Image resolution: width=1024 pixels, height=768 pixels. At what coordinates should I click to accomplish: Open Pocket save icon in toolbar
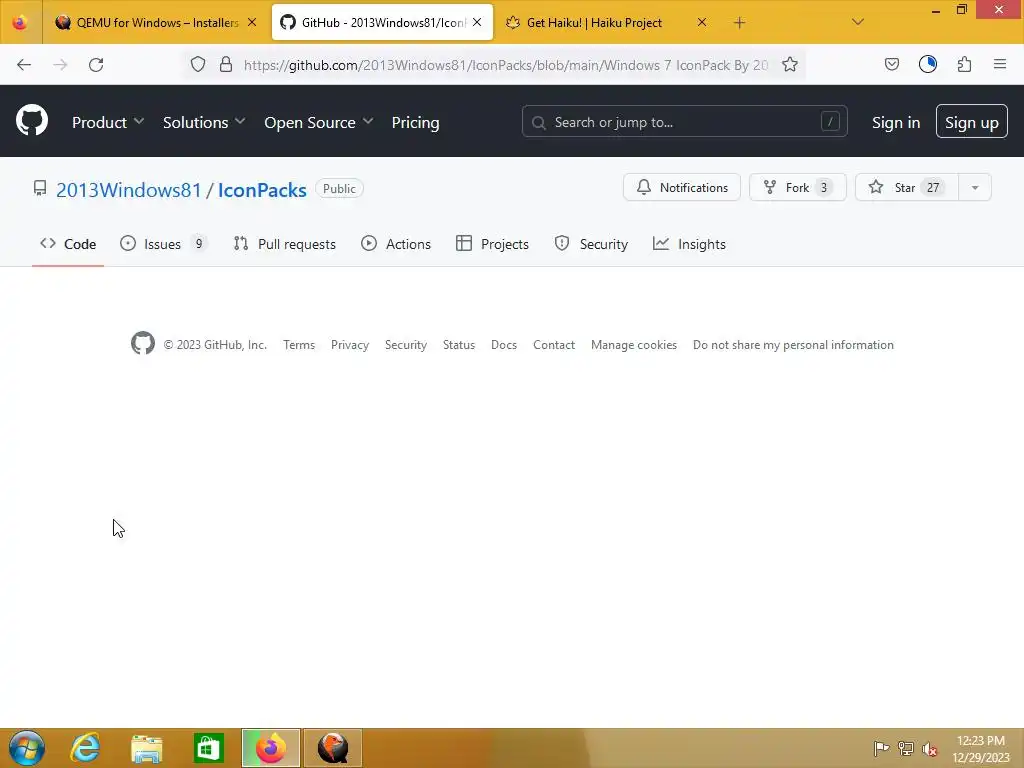[x=891, y=64]
